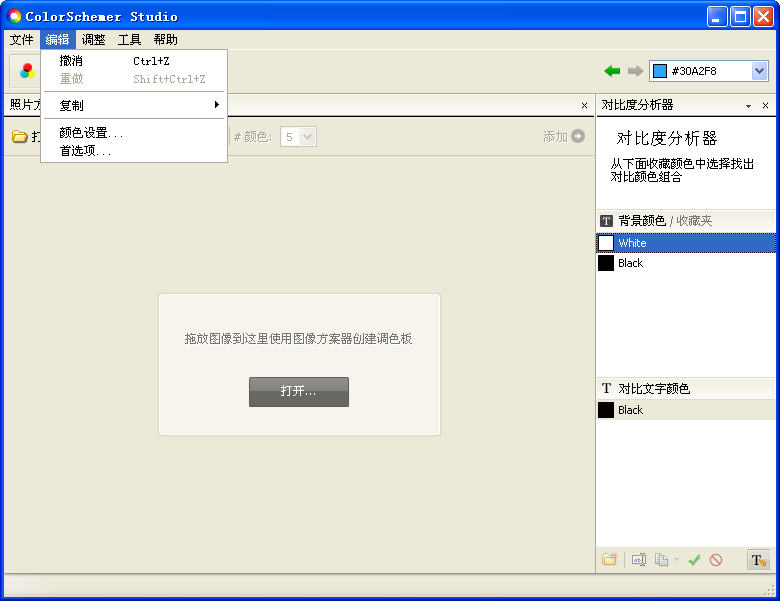Viewport: 780px width, 601px height.
Task: Click the 添加 button
Action: 564,136
